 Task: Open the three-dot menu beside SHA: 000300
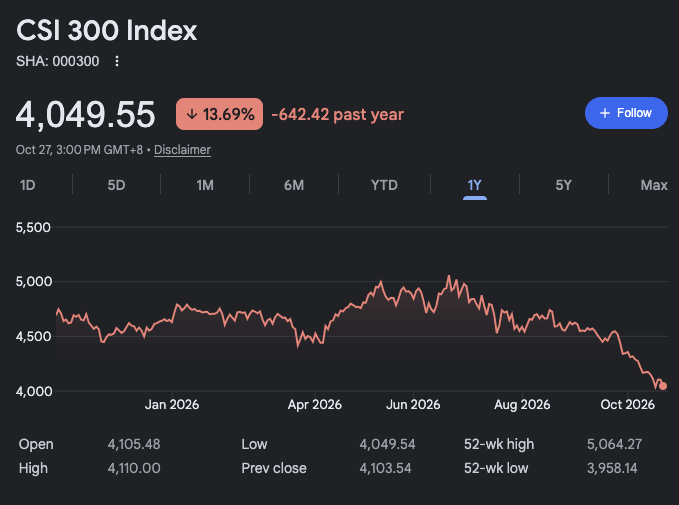point(116,61)
